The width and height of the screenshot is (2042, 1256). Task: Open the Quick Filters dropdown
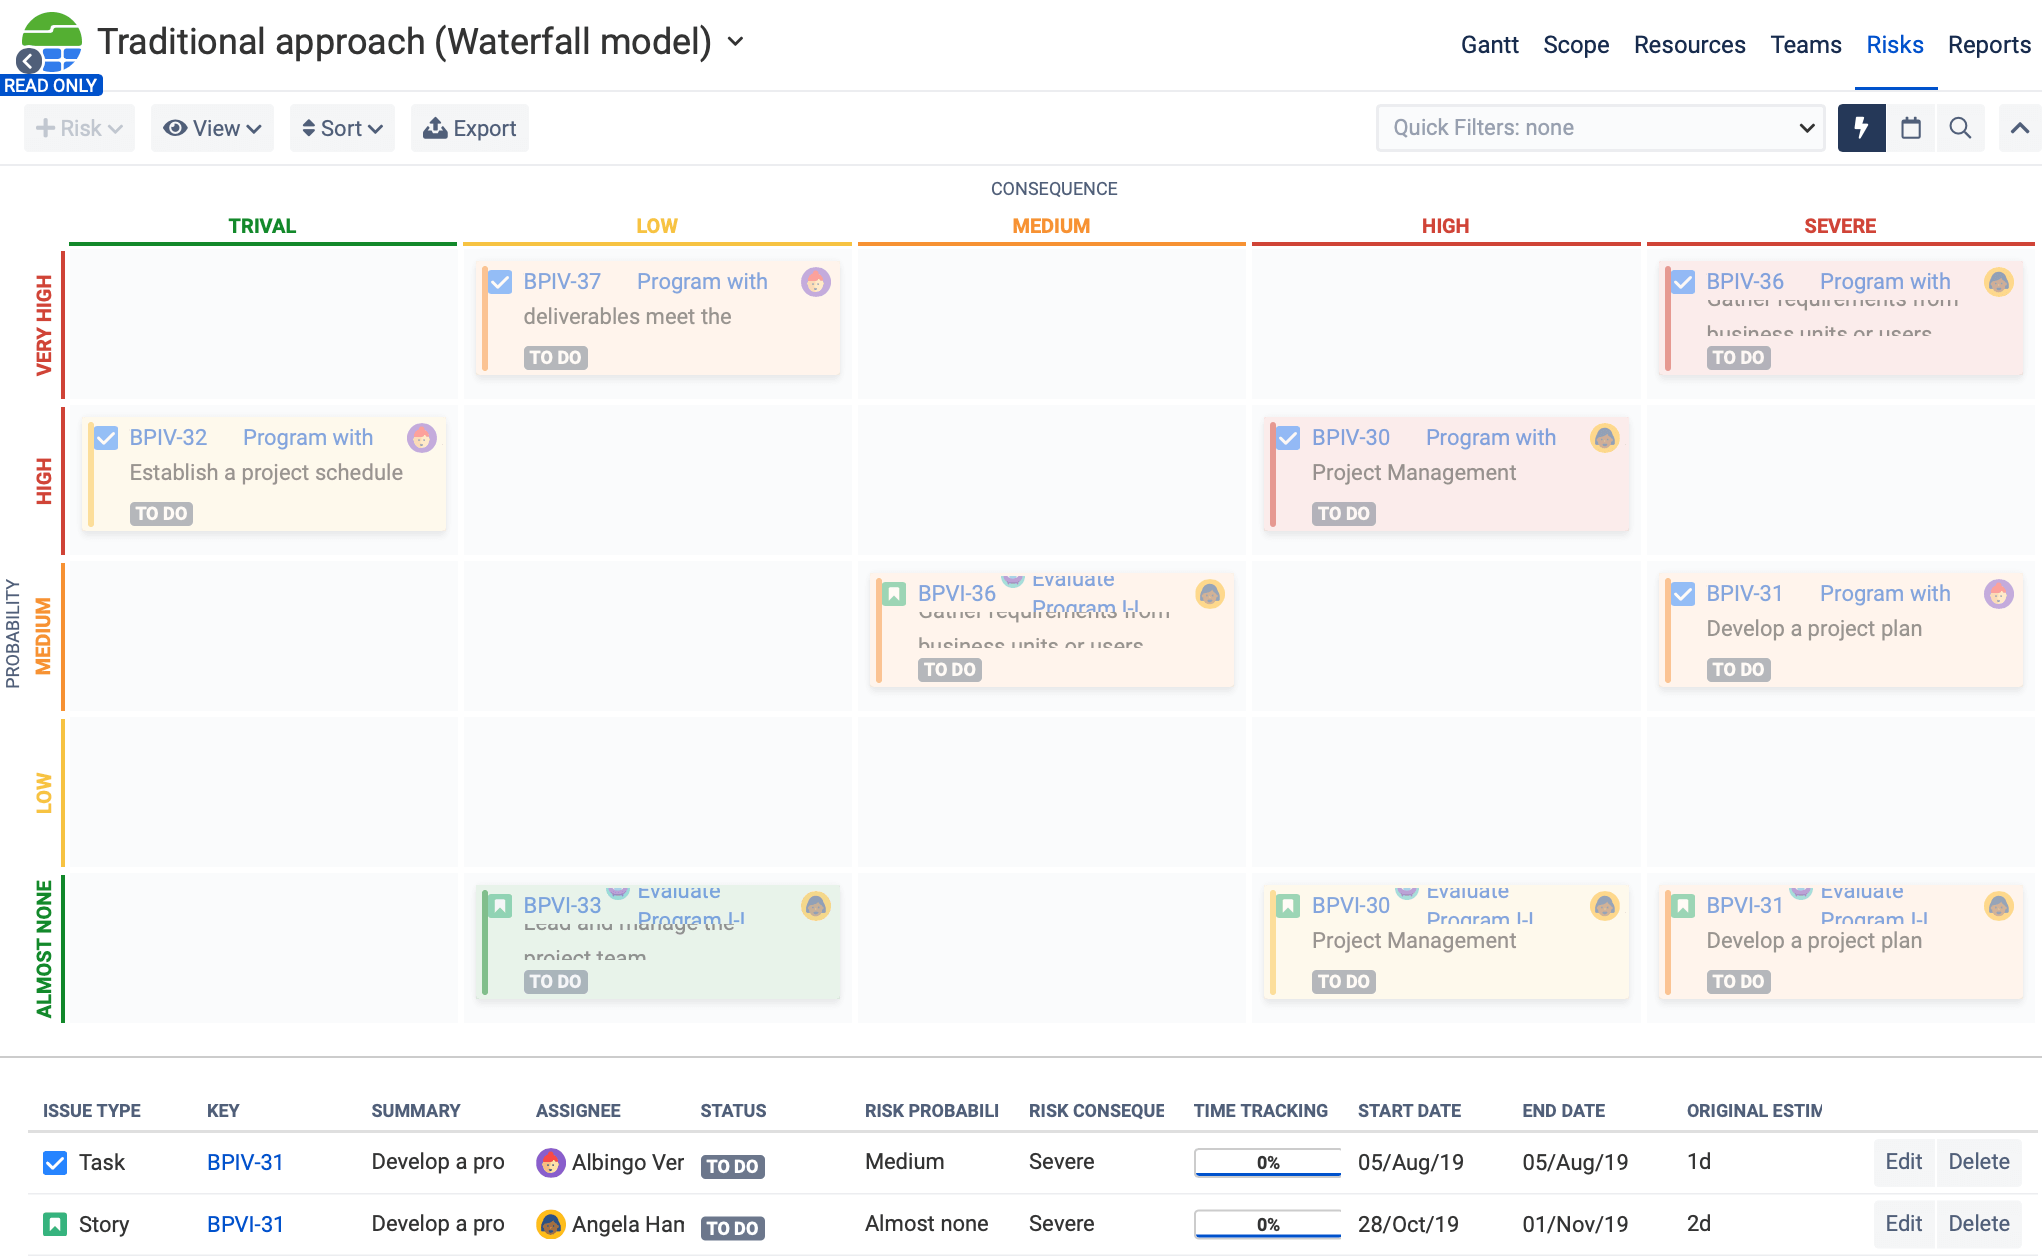[x=1600, y=128]
